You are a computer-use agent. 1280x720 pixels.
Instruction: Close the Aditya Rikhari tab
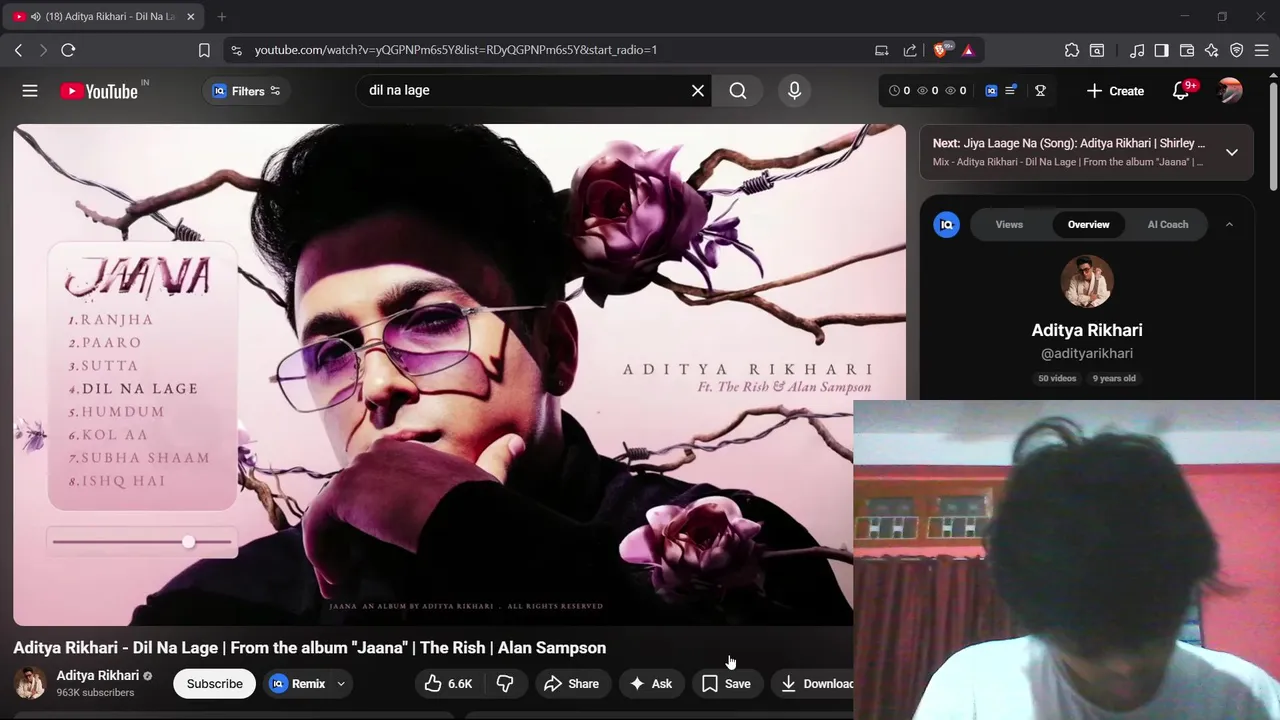coord(190,17)
